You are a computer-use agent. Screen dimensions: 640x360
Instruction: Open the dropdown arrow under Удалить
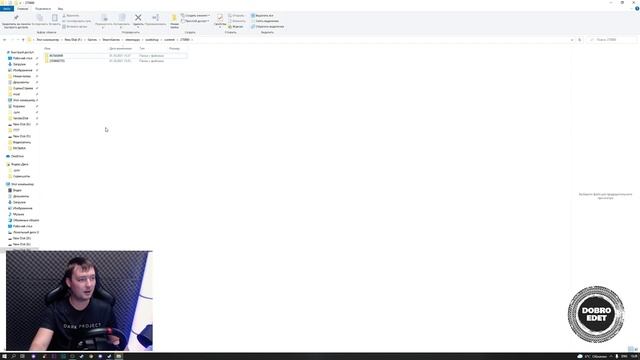pos(138,27)
